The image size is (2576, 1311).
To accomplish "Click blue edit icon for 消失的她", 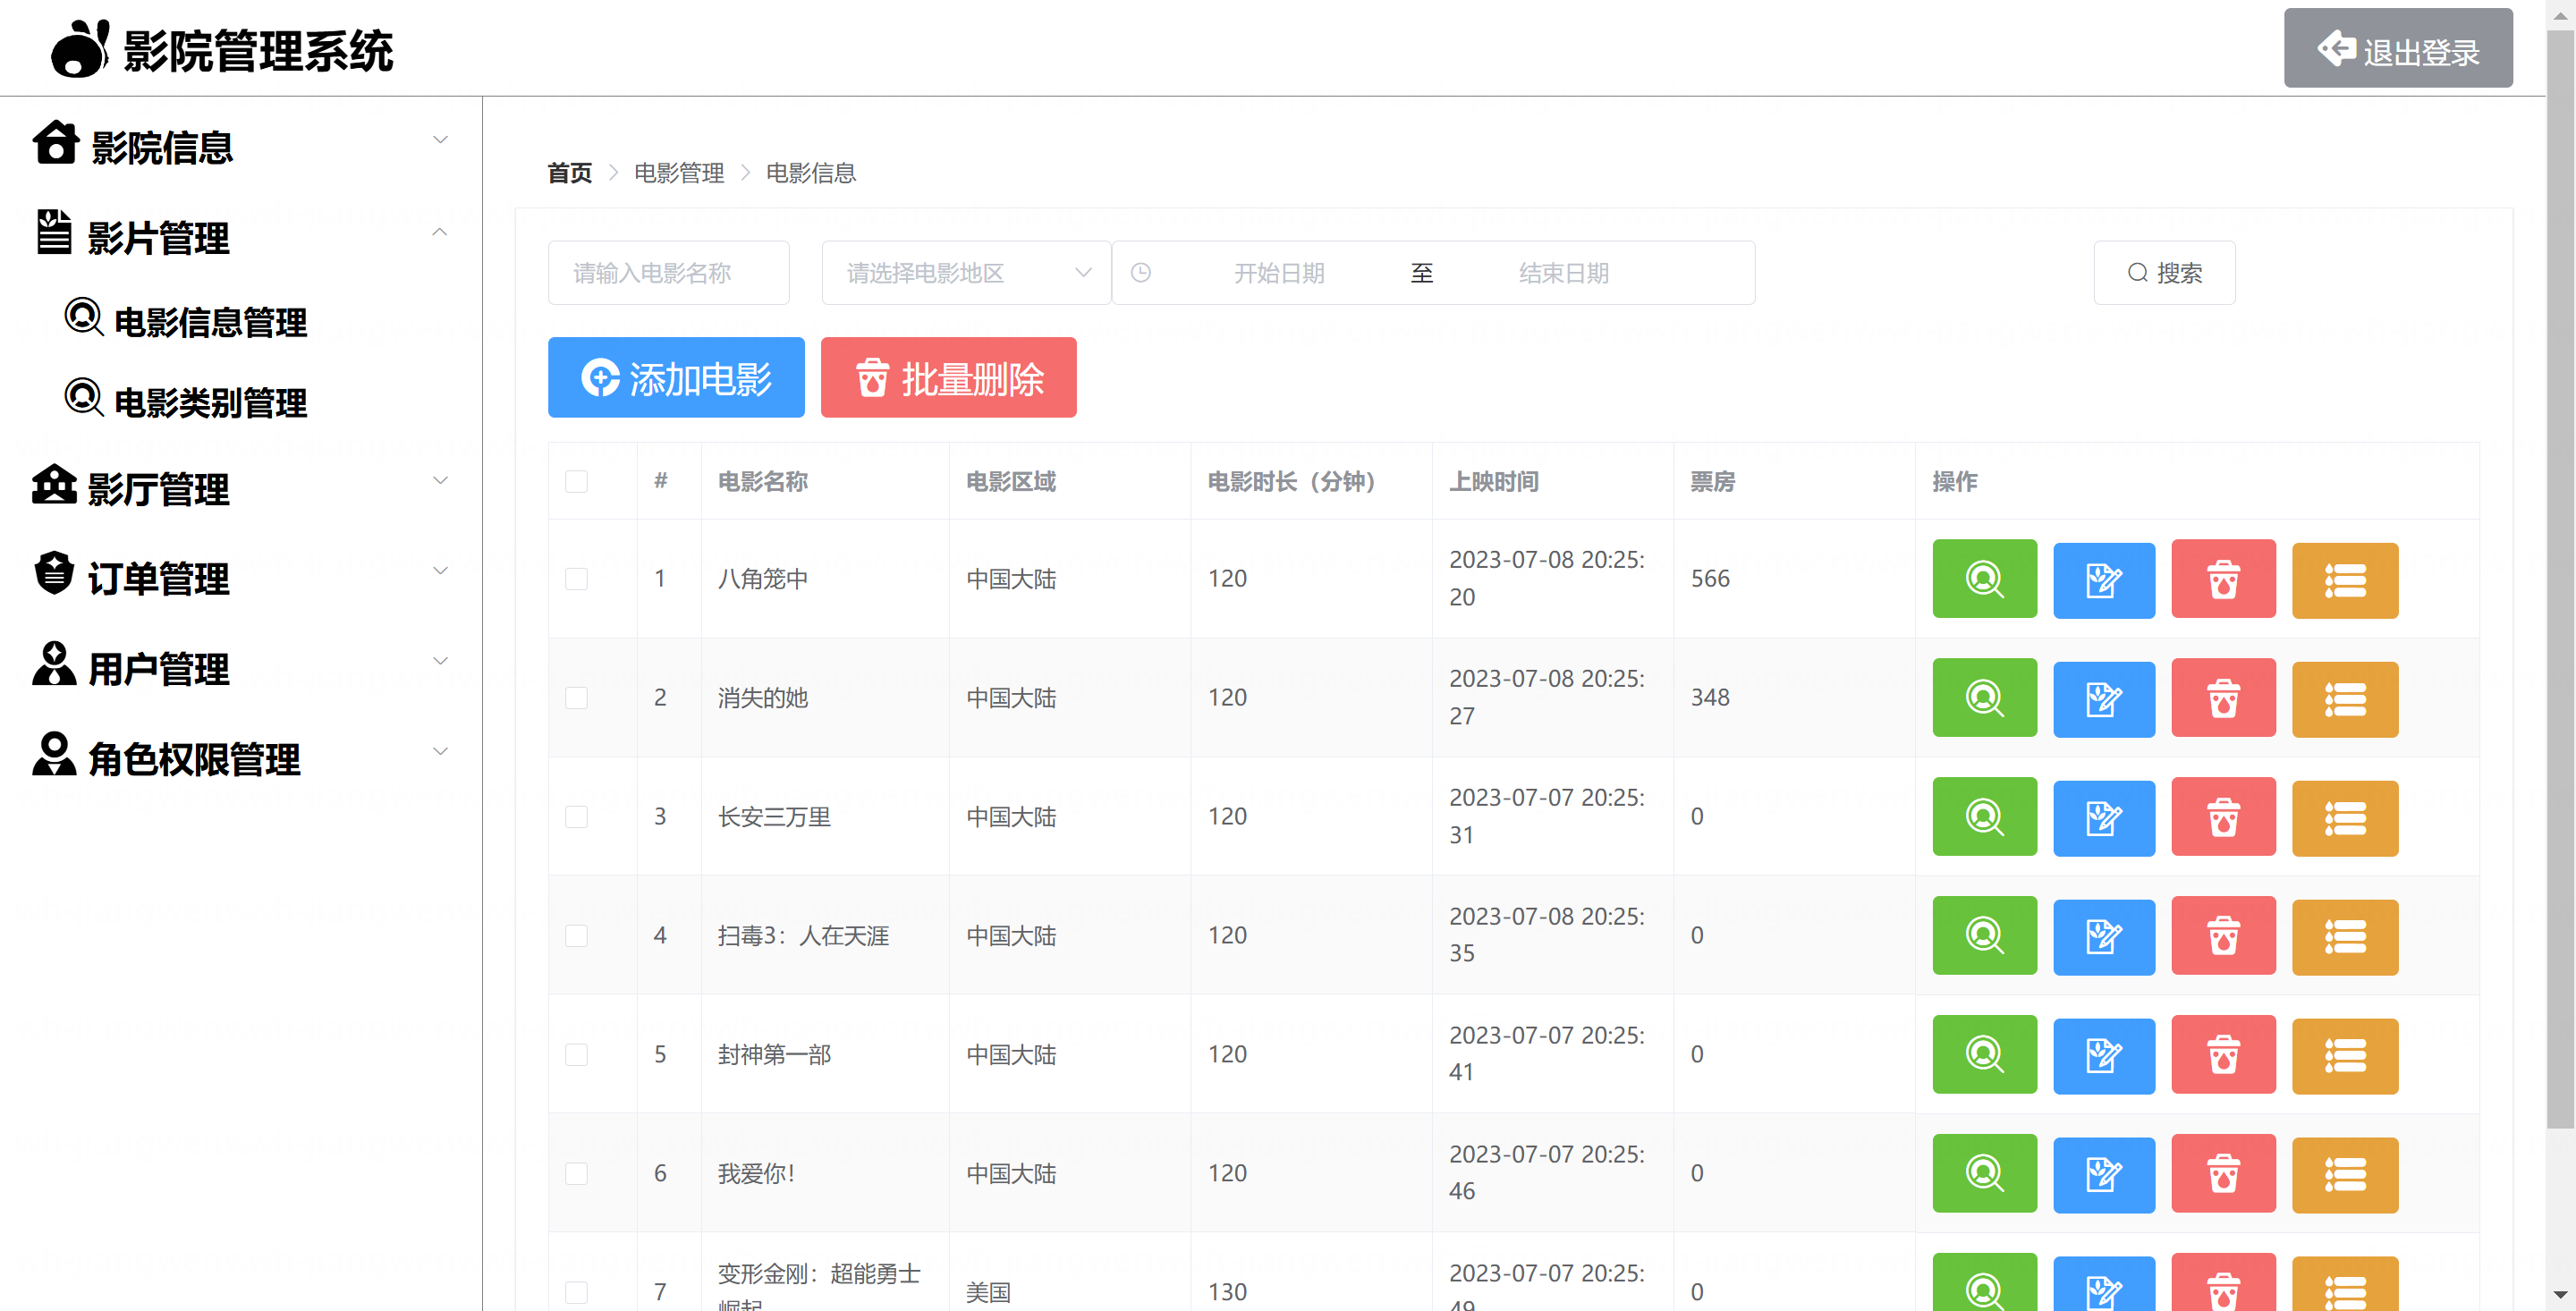I will click(2103, 698).
